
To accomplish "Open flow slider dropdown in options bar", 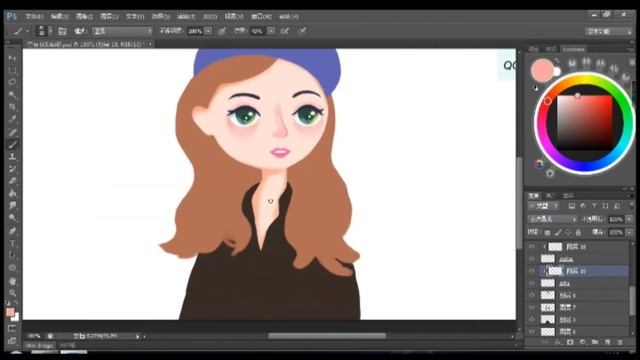I will click(x=271, y=31).
